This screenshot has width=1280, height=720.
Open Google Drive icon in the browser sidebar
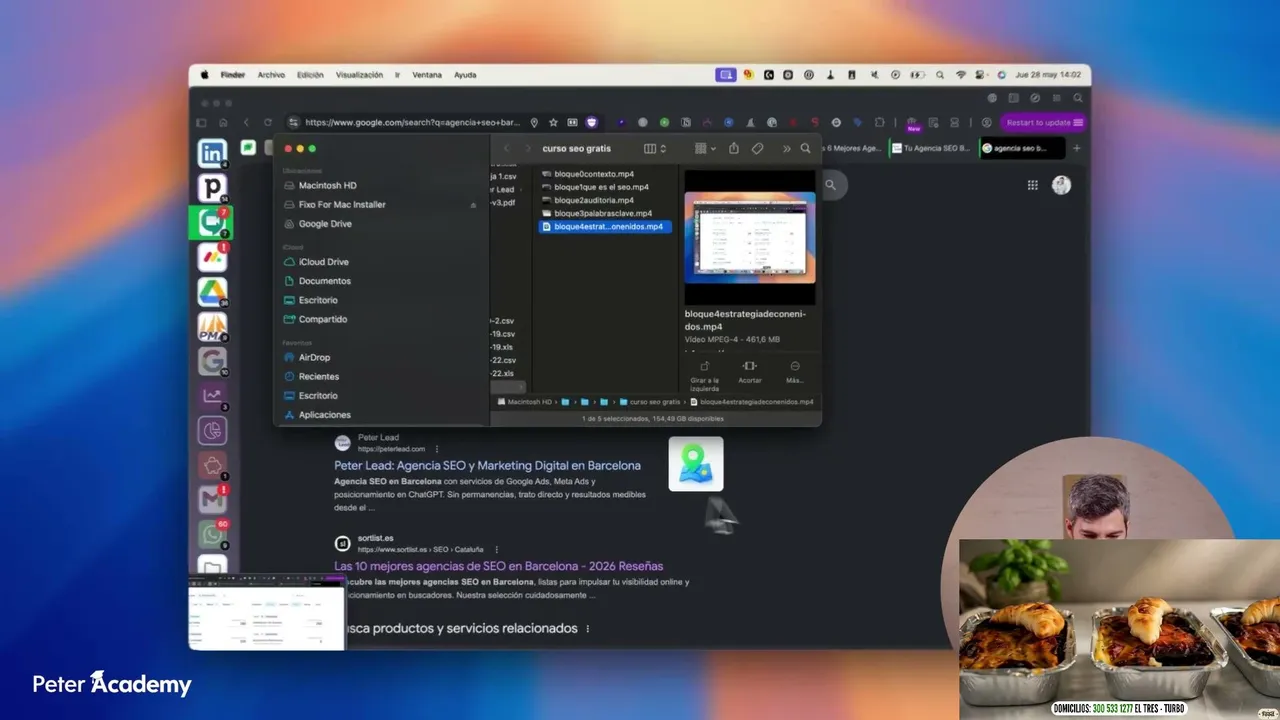(x=212, y=292)
